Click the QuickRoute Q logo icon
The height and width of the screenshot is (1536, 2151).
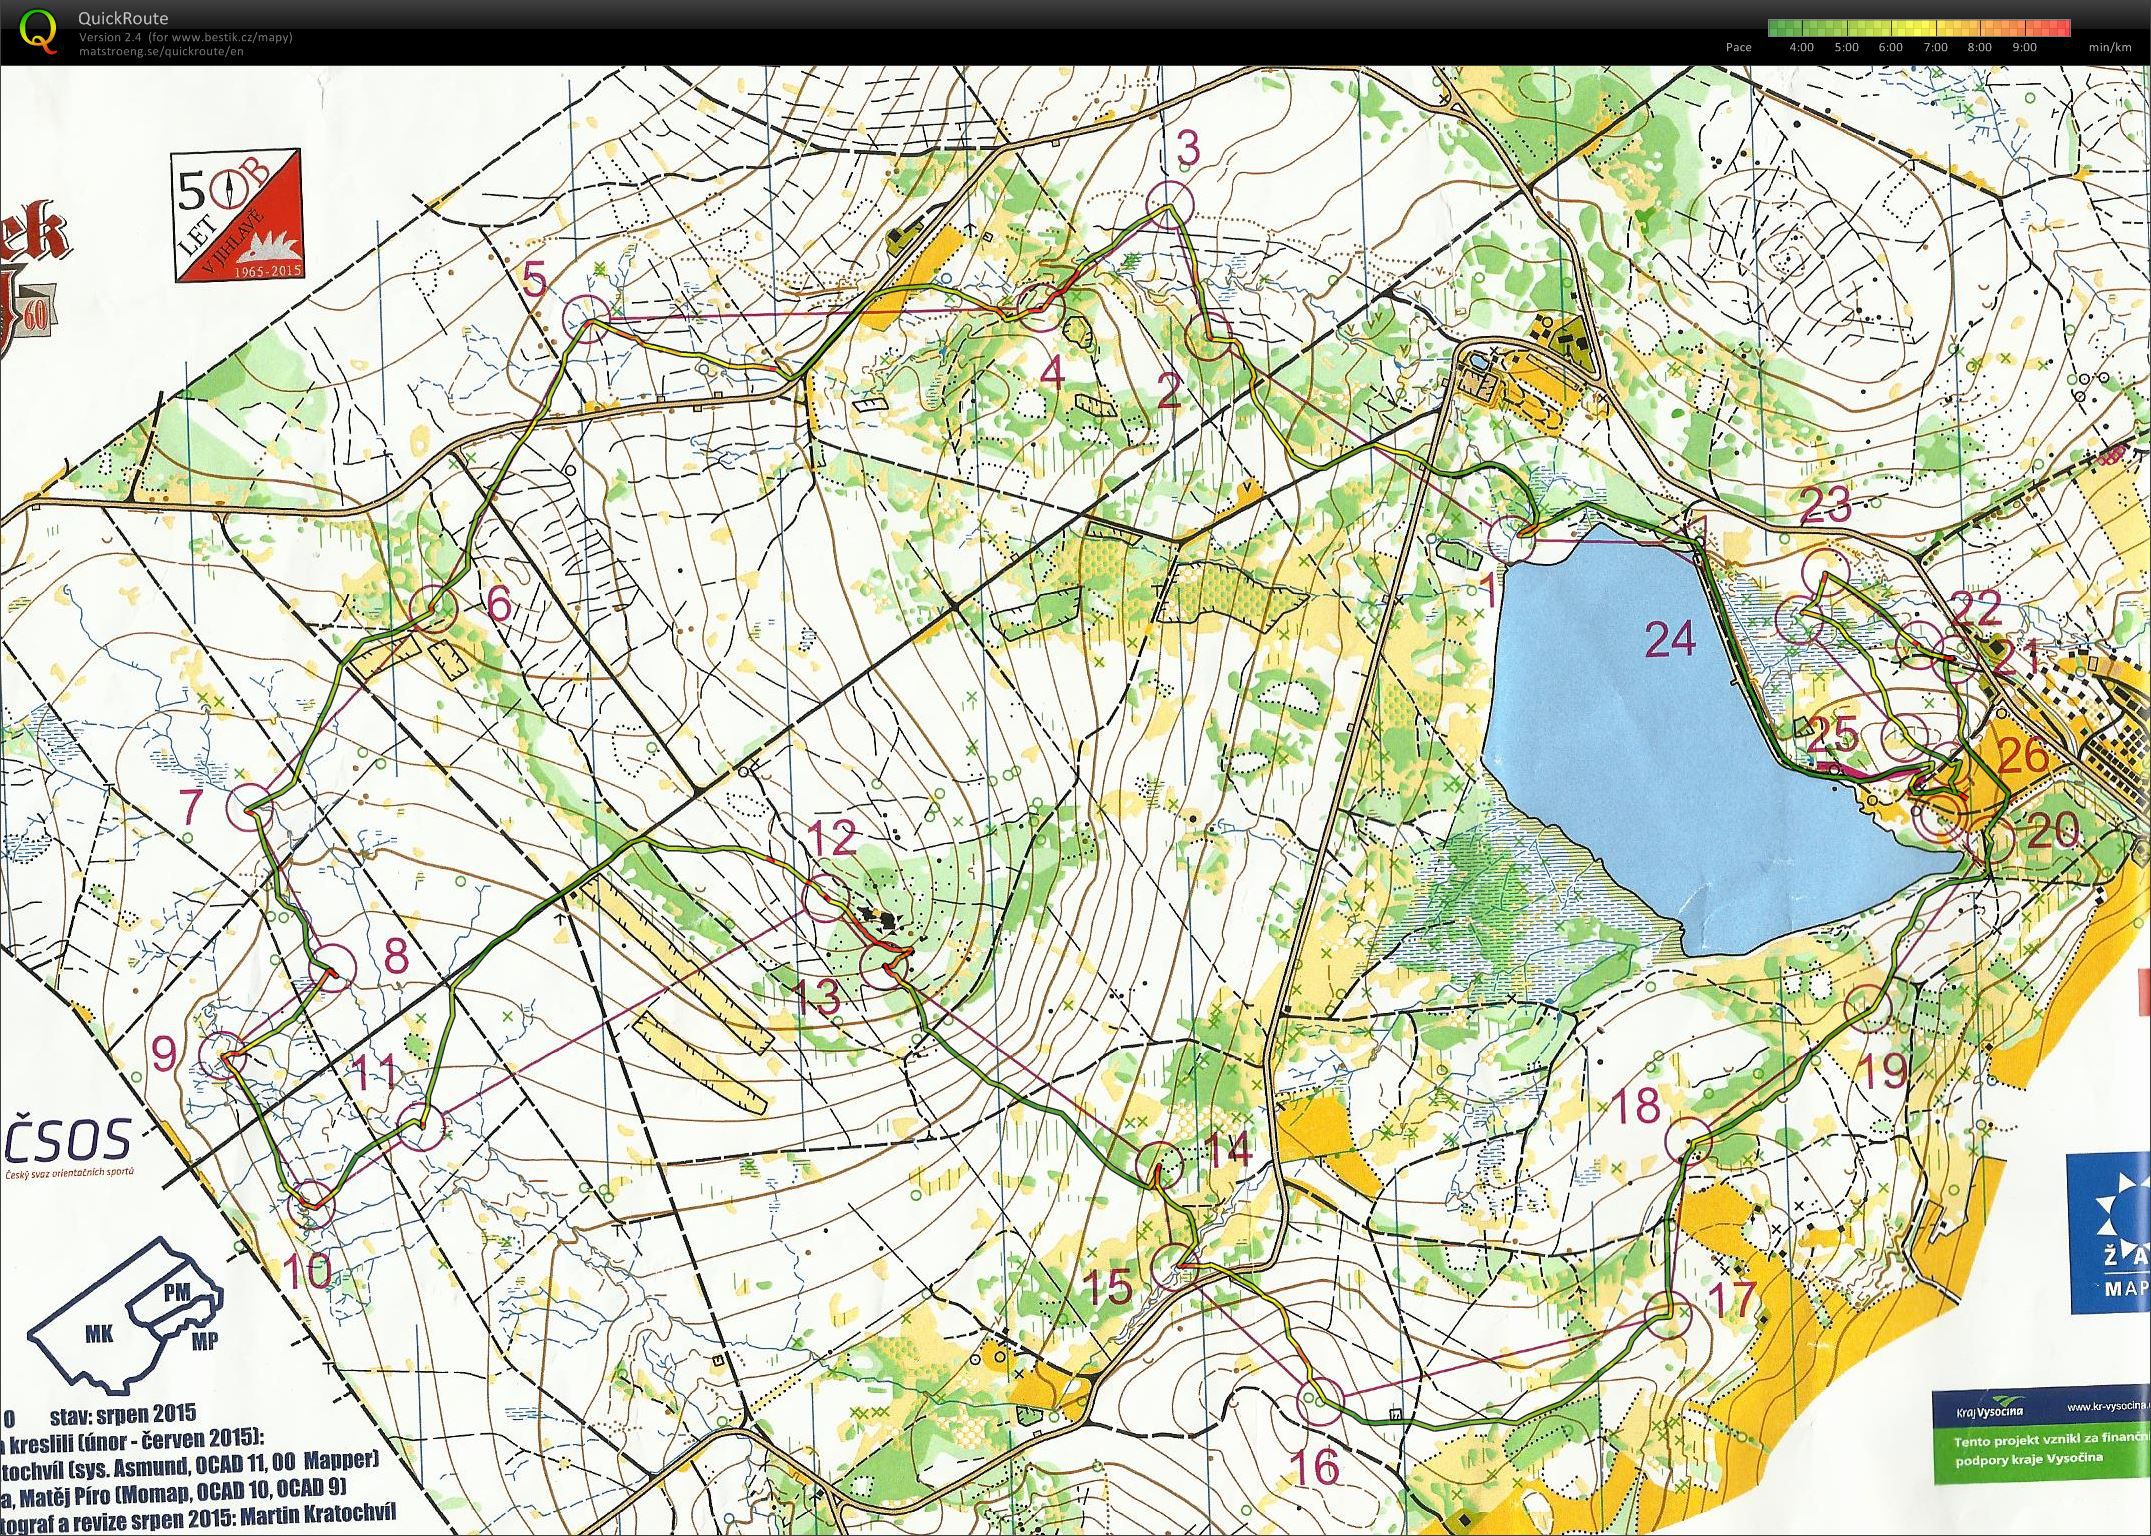38,30
